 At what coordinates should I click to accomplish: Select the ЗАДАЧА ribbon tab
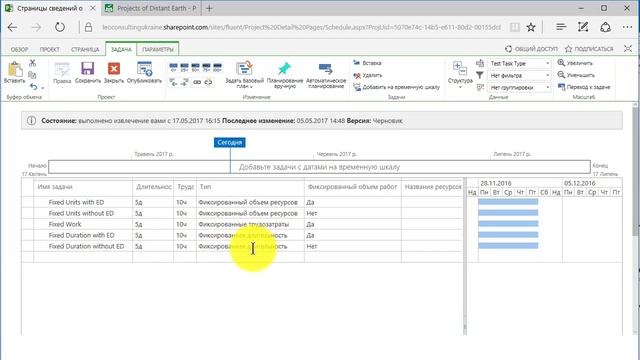pyautogui.click(x=121, y=49)
